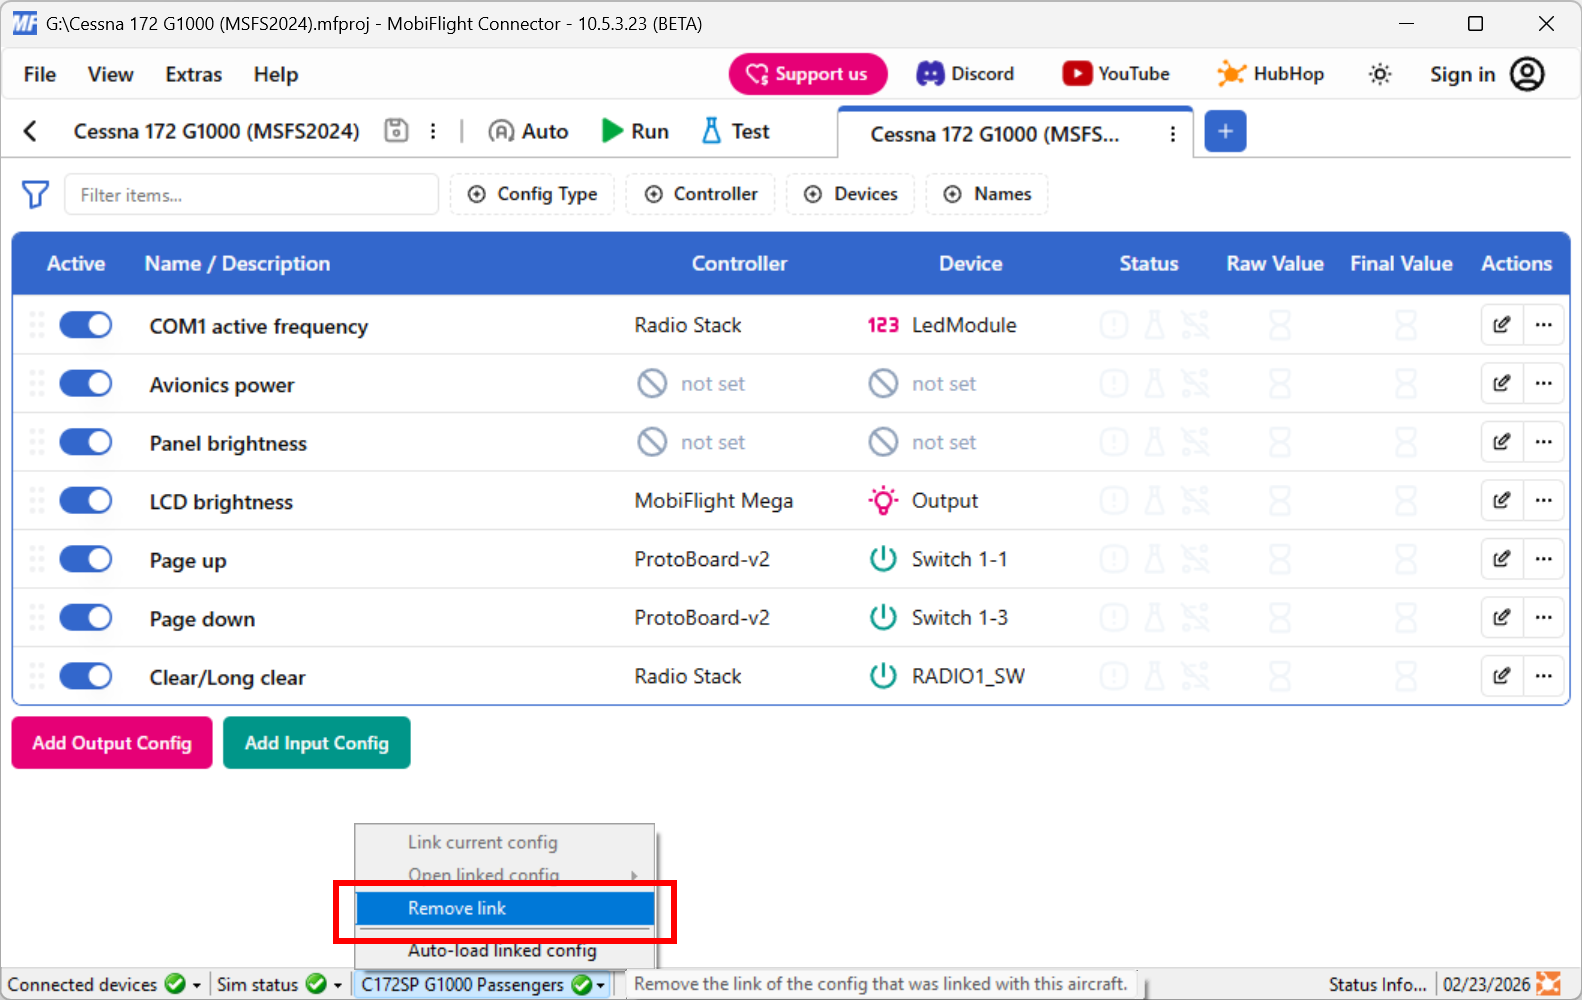
Task: Open project options three-dot menu
Action: [x=433, y=131]
